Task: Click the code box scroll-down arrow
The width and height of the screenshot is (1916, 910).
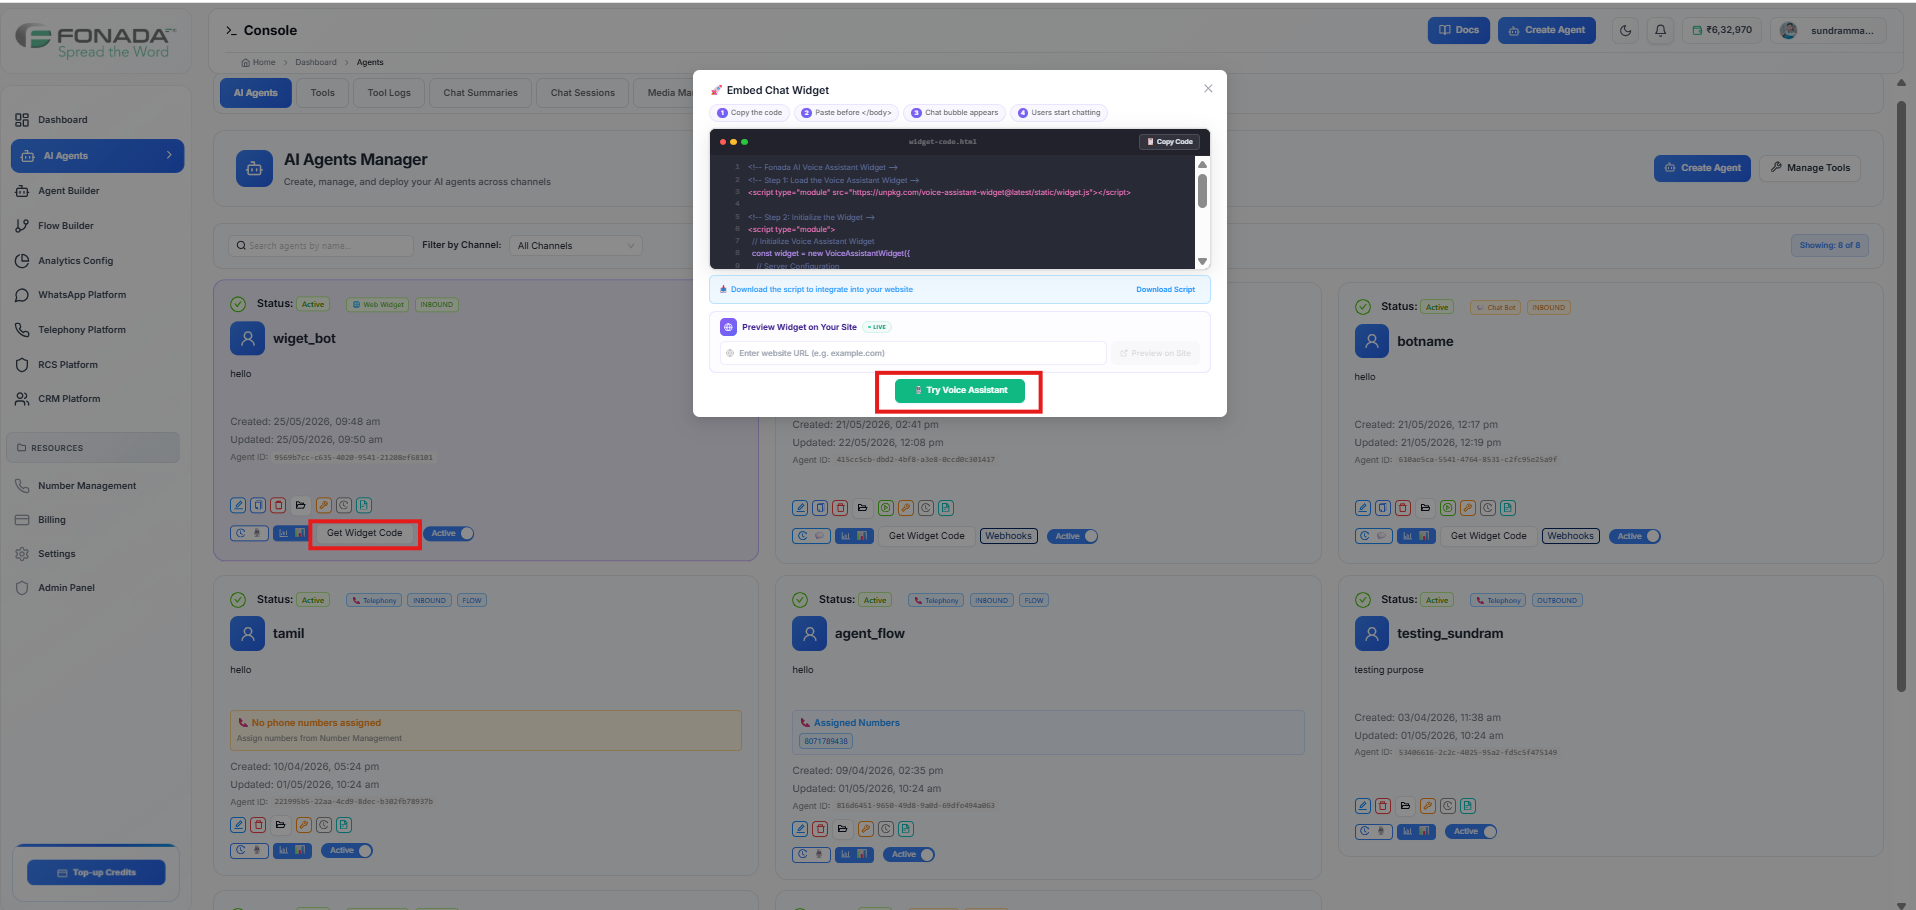Action: [x=1202, y=262]
